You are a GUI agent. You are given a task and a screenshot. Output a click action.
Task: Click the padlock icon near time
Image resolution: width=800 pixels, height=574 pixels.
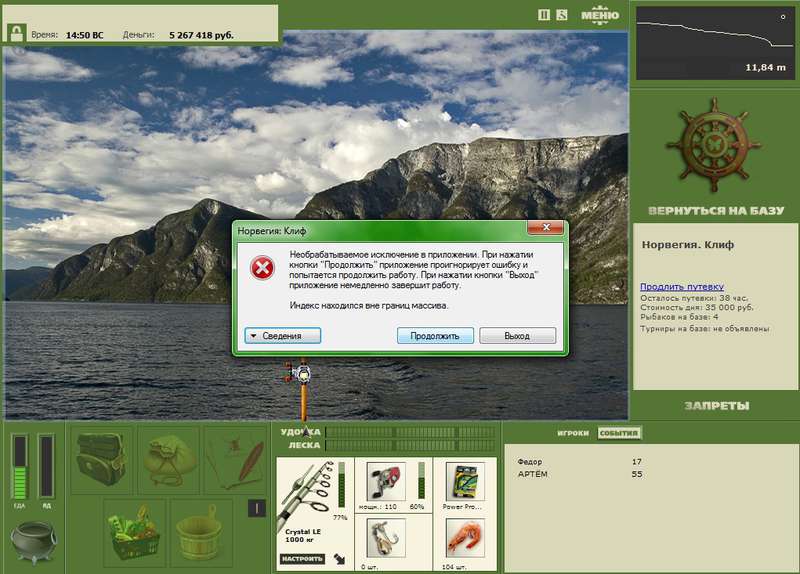(x=16, y=34)
